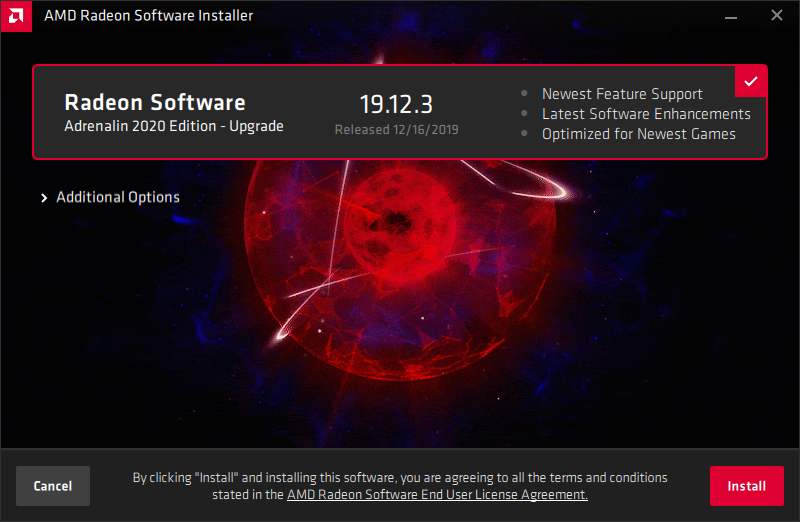This screenshot has width=800, height=522.
Task: Click the Released 12/16/2019 date text
Action: coord(396,130)
